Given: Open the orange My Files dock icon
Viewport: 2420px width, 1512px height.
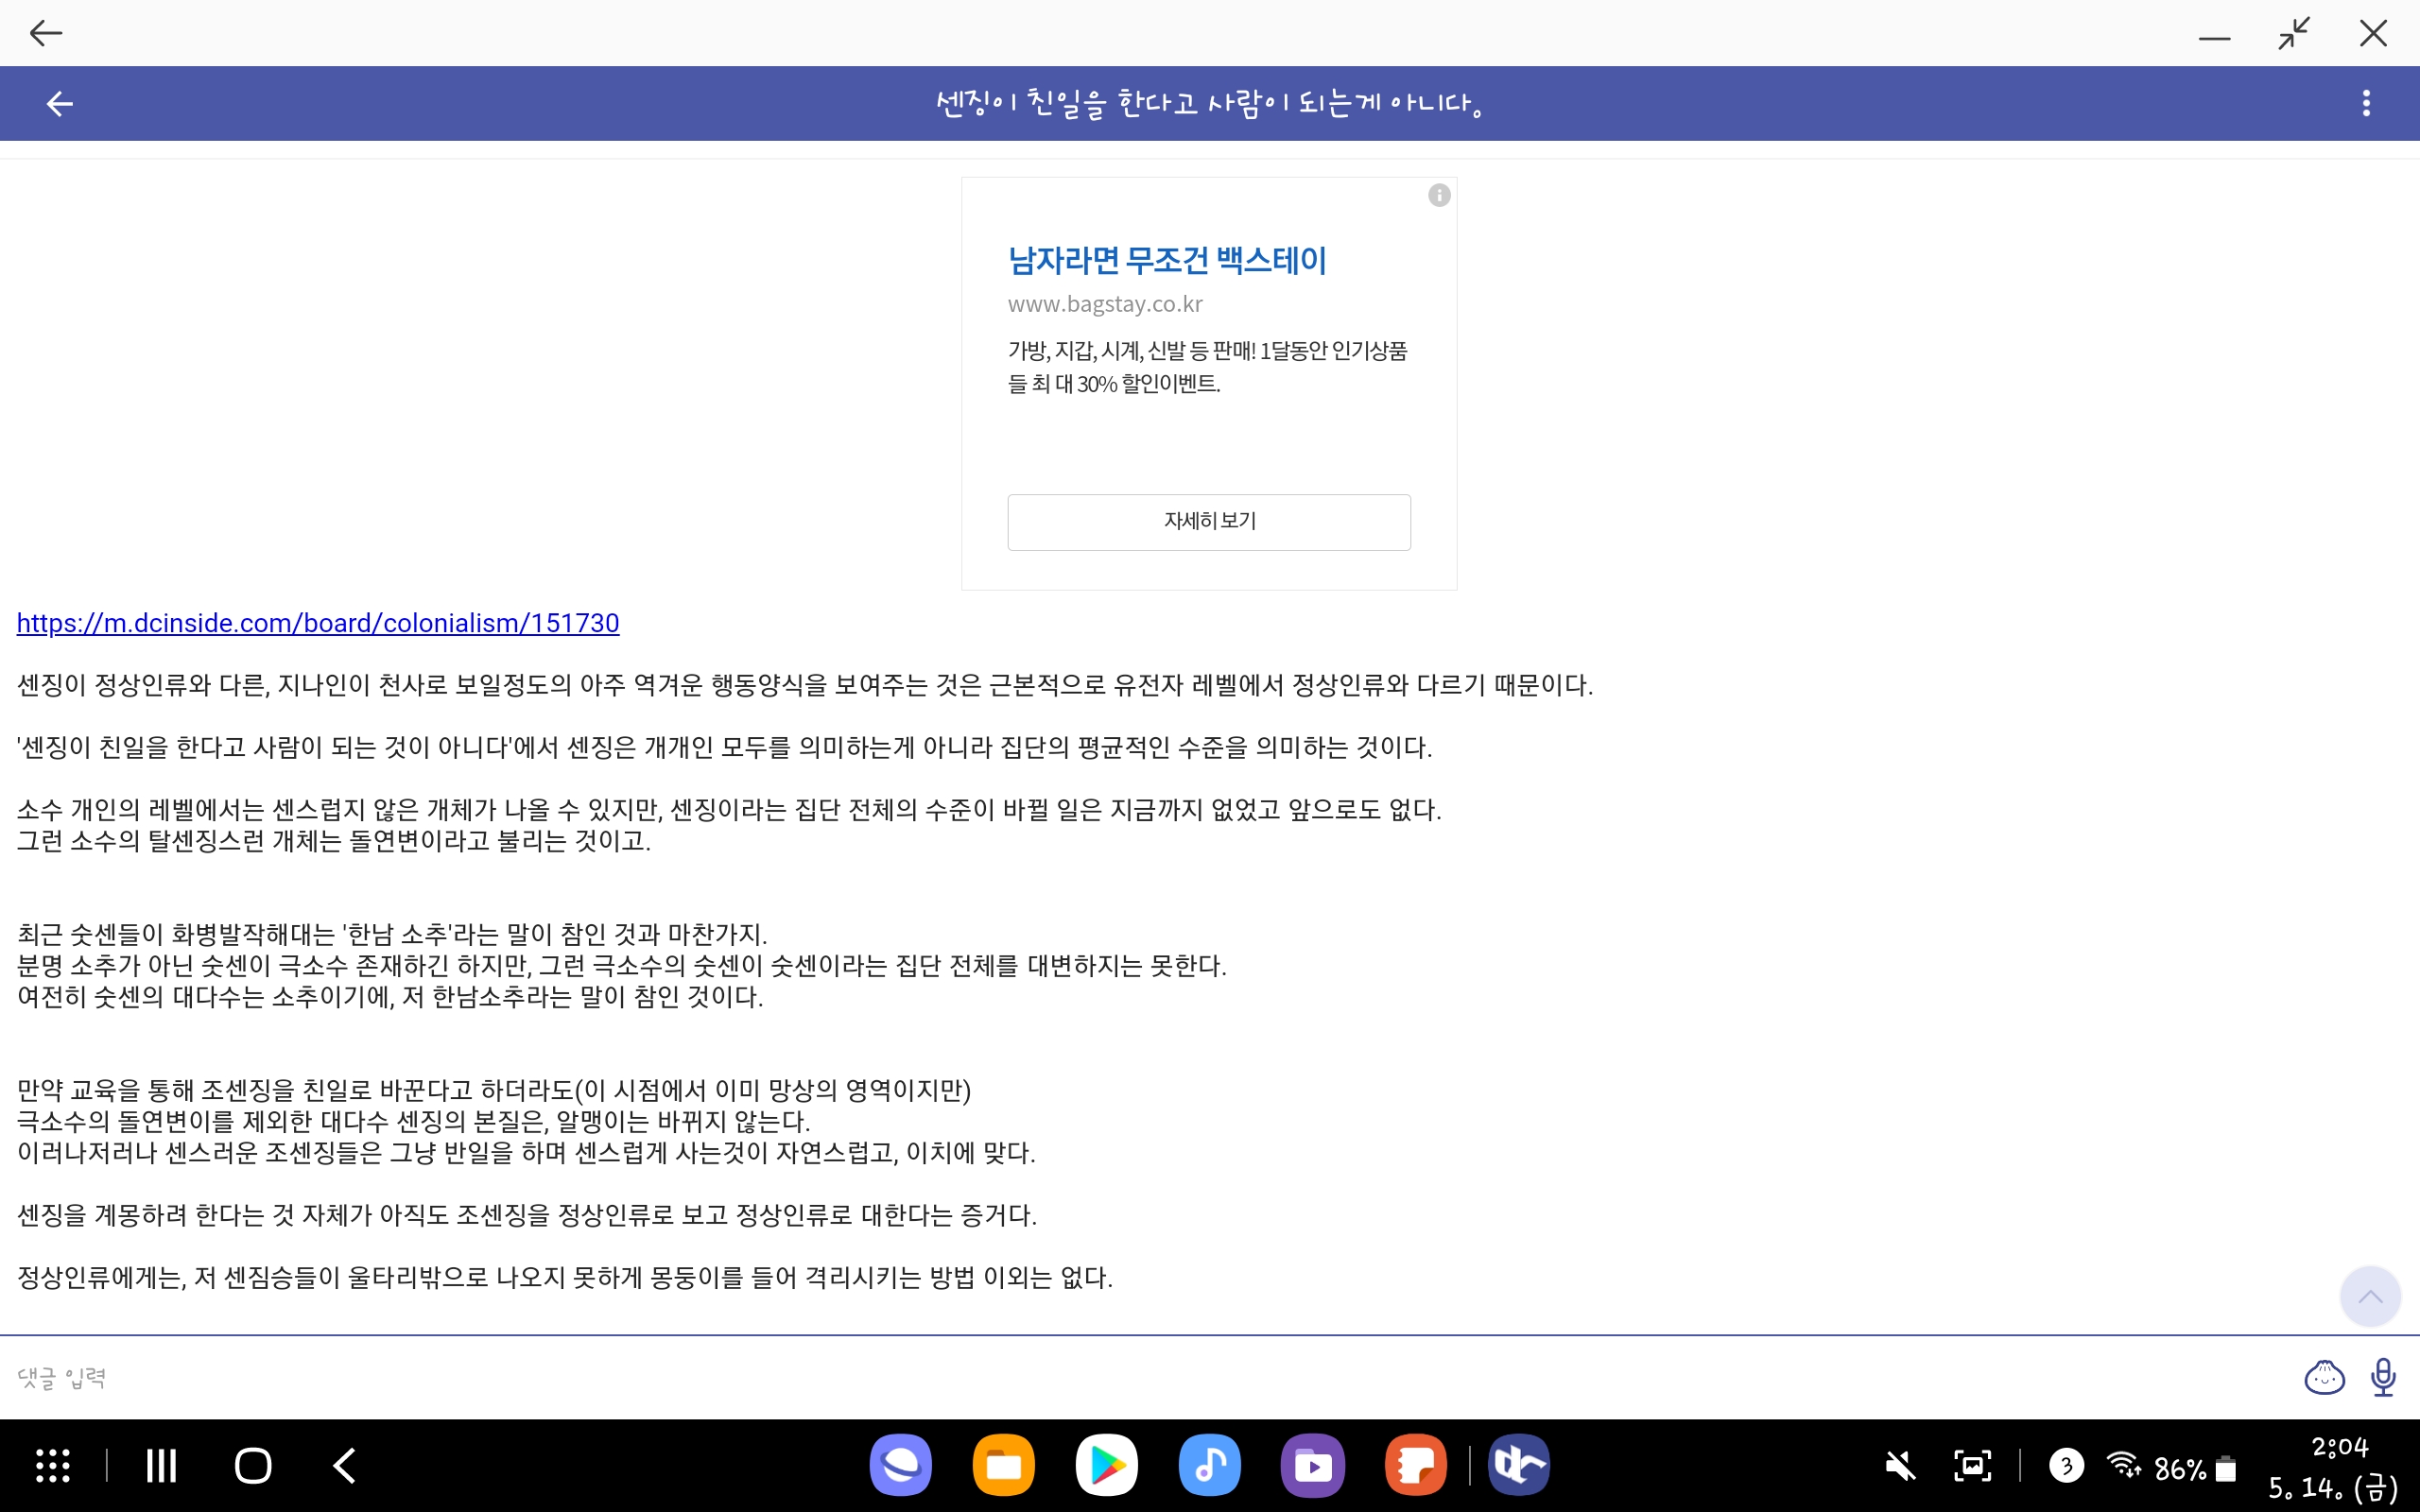Looking at the screenshot, I should pos(1003,1466).
